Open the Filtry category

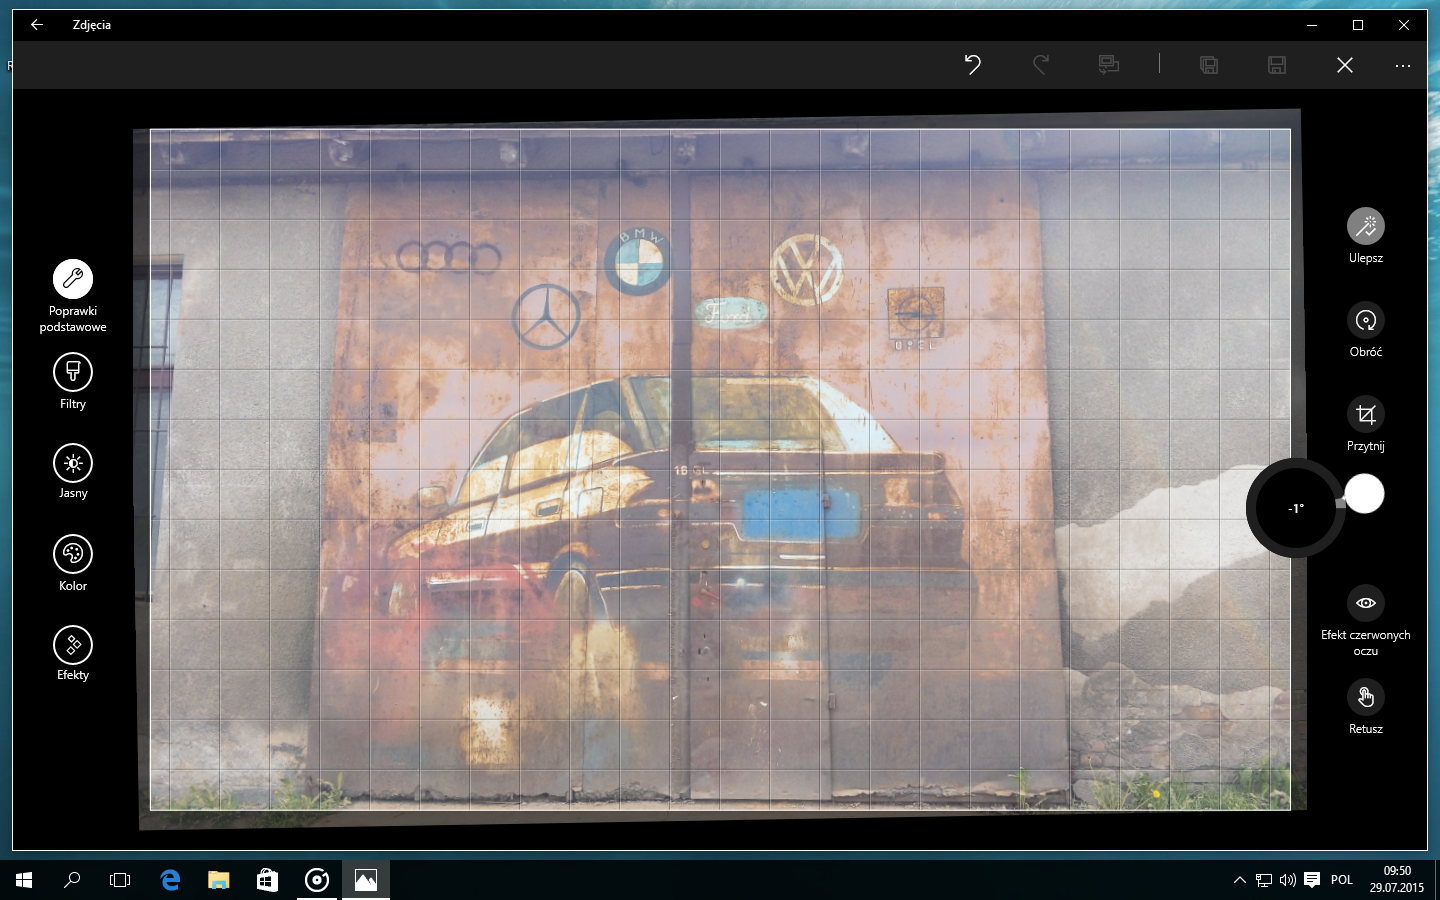point(73,382)
